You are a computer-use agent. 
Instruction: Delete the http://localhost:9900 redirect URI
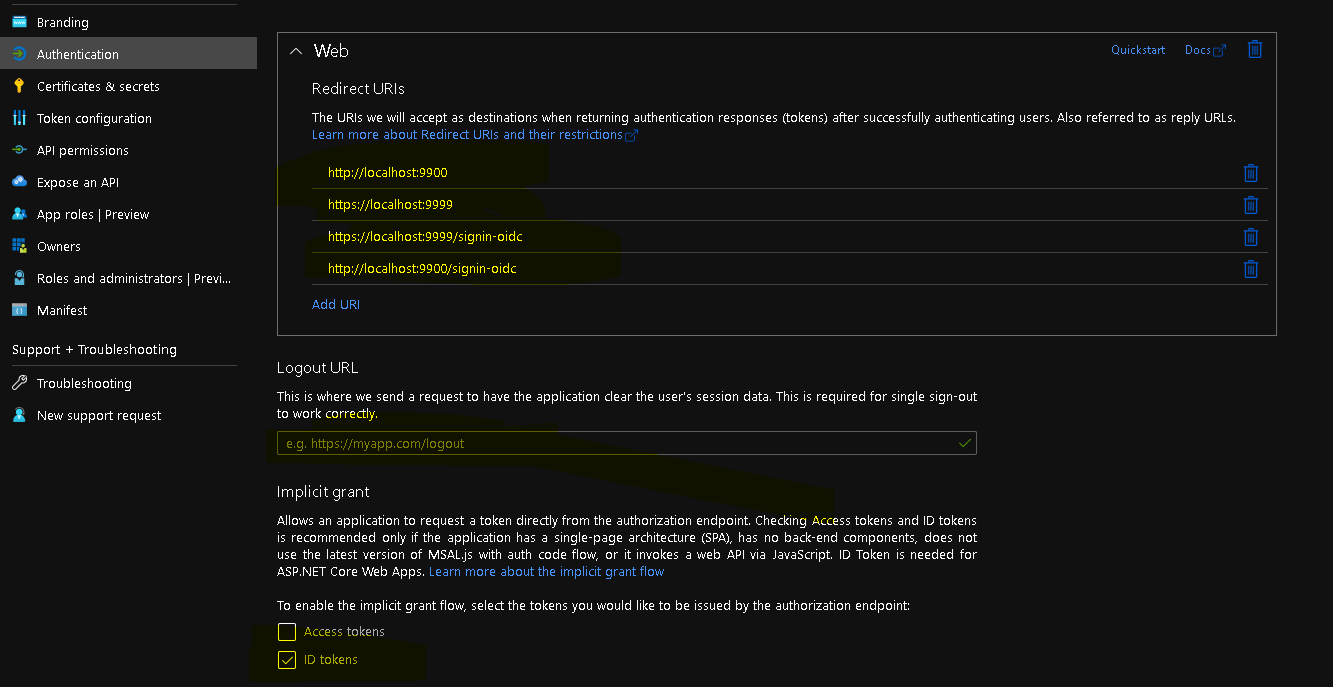(1250, 173)
